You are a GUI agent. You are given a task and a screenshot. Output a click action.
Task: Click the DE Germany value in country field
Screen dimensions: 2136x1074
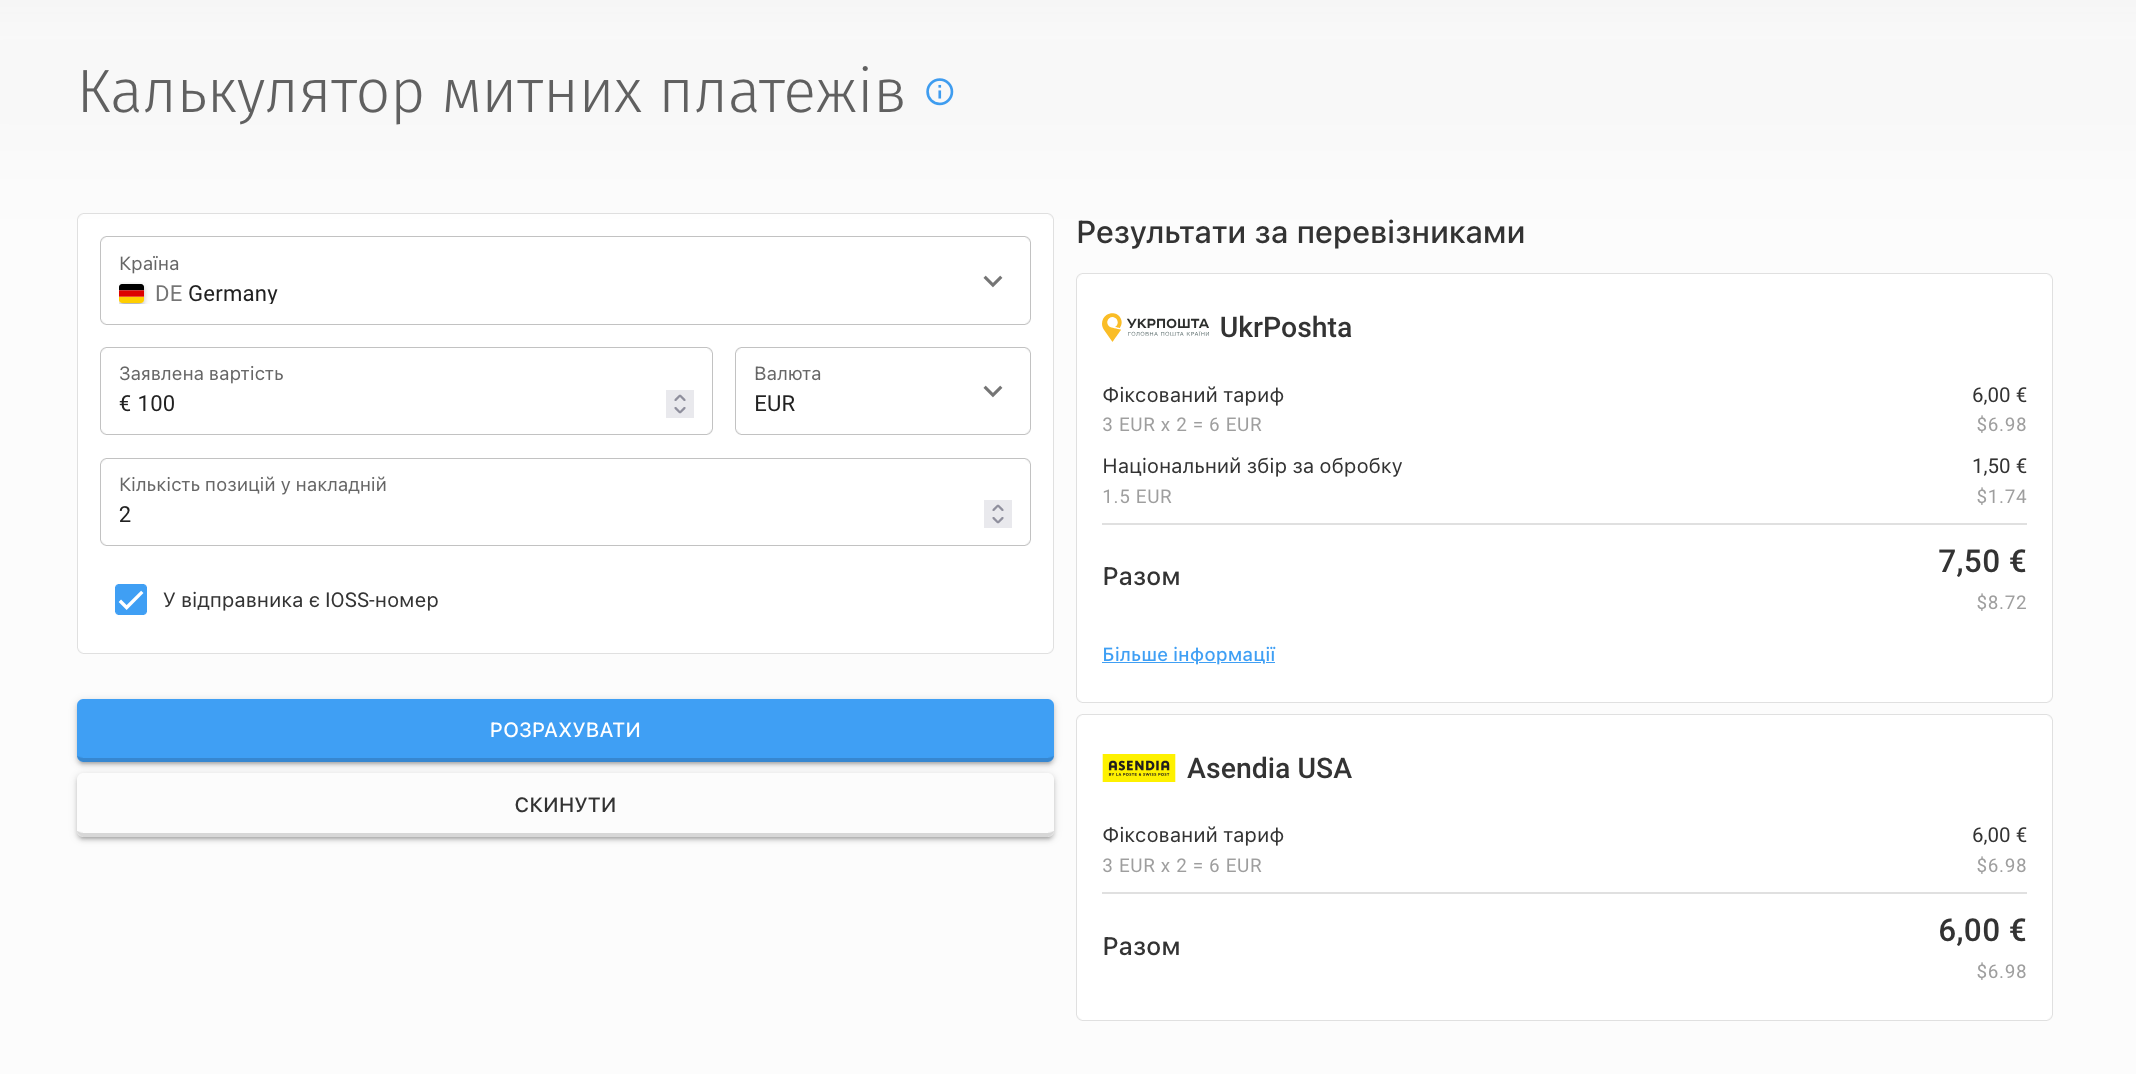pyautogui.click(x=216, y=294)
